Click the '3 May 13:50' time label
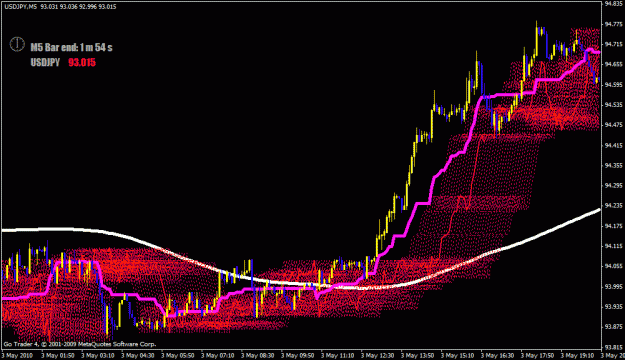 pyautogui.click(x=417, y=355)
